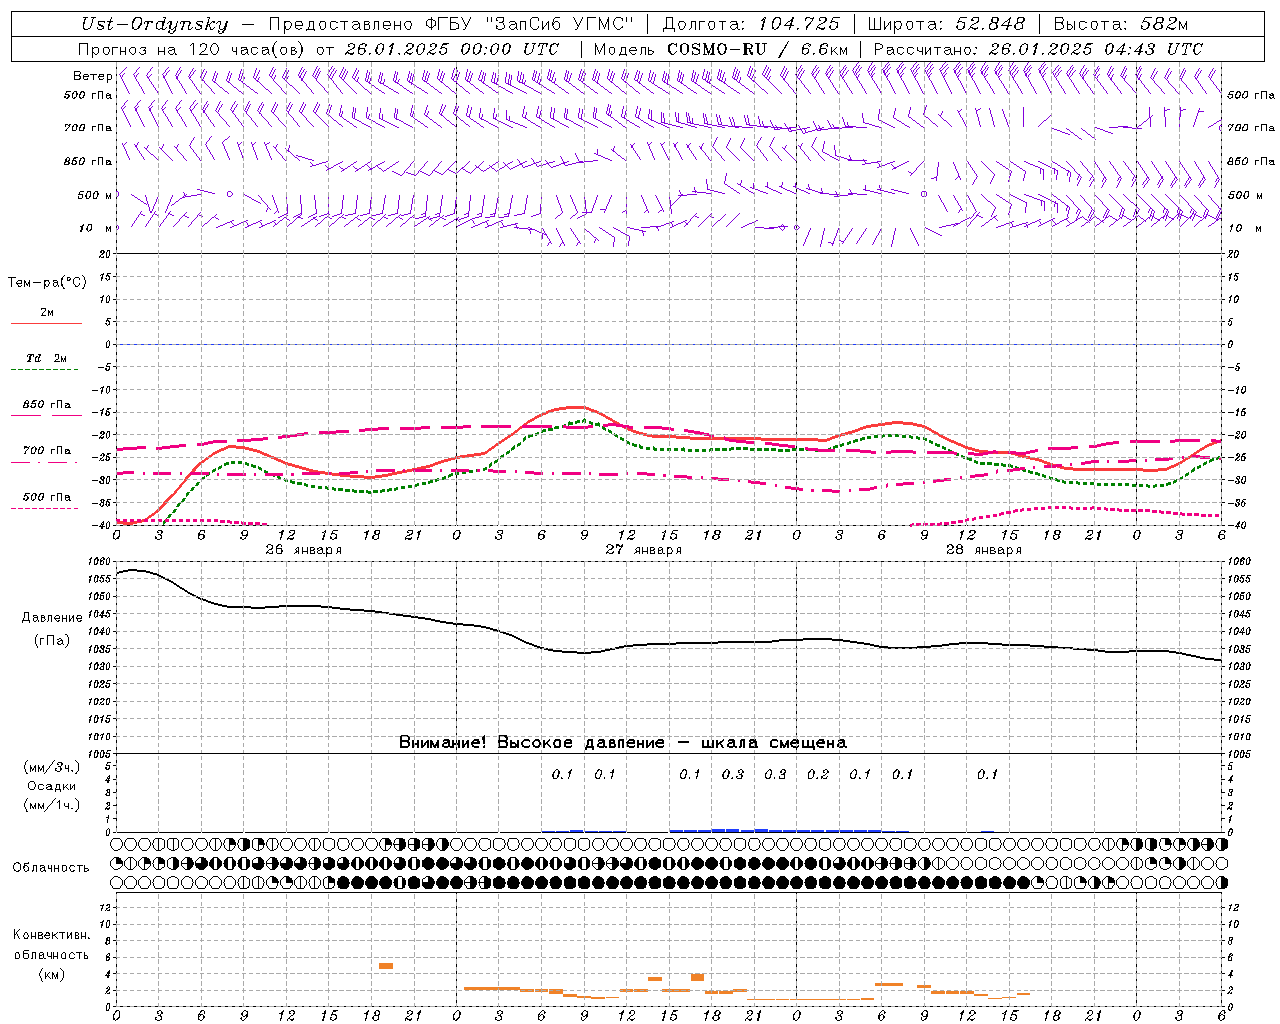This screenshot has height=1024, width=1280.
Task: Click the "0.2" precipitation value
Action: click(818, 774)
